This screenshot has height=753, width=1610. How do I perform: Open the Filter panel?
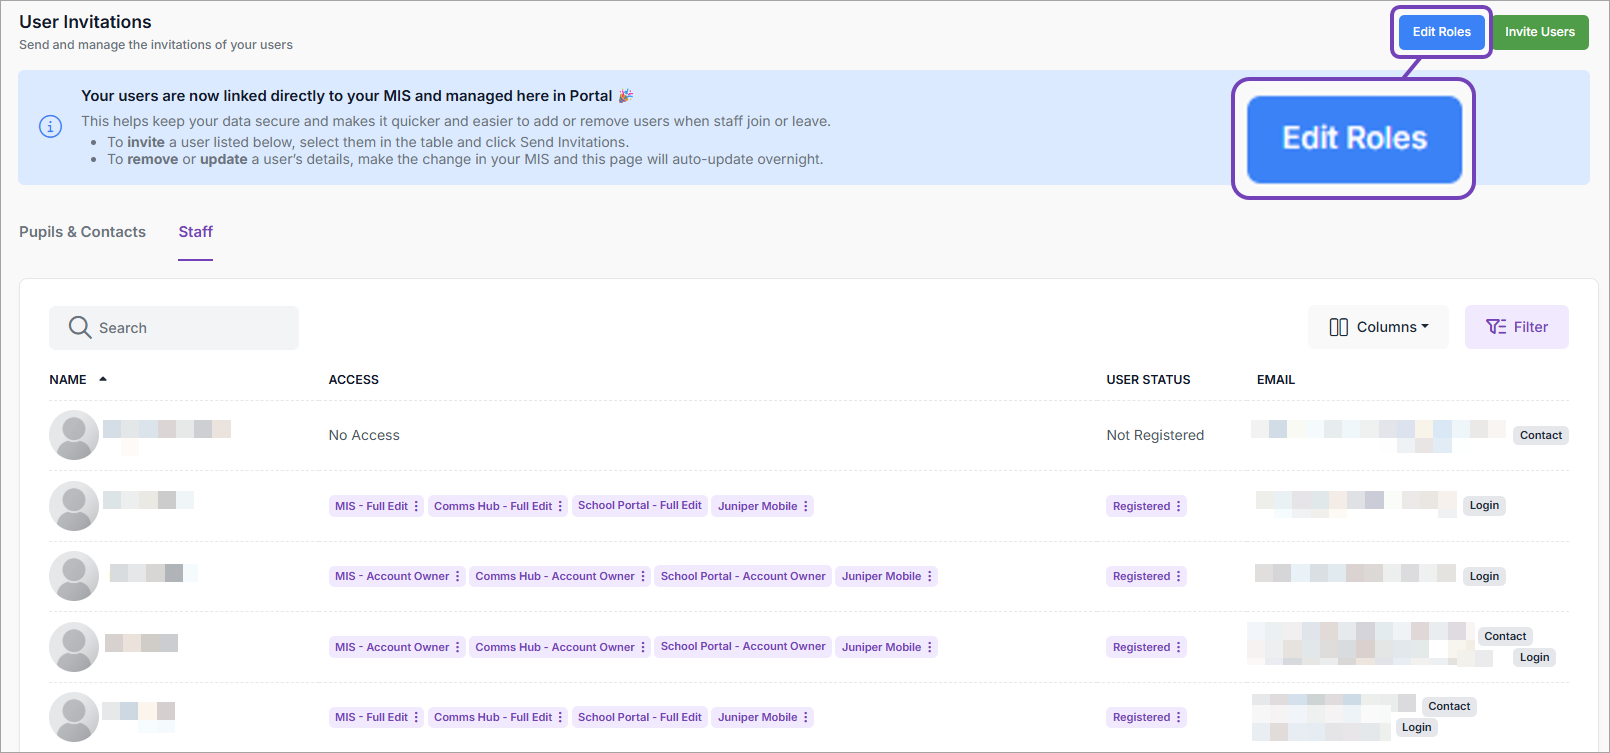[x=1516, y=327]
